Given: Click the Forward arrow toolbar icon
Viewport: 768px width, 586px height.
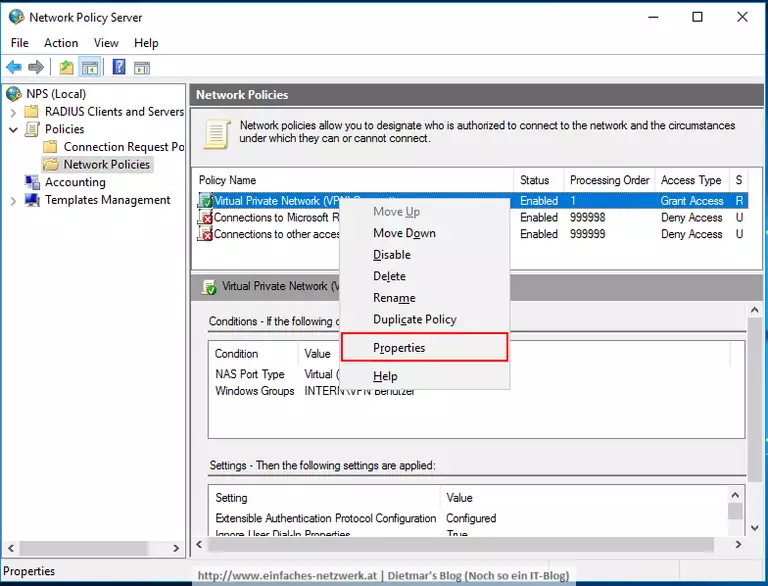Looking at the screenshot, I should [x=36, y=67].
